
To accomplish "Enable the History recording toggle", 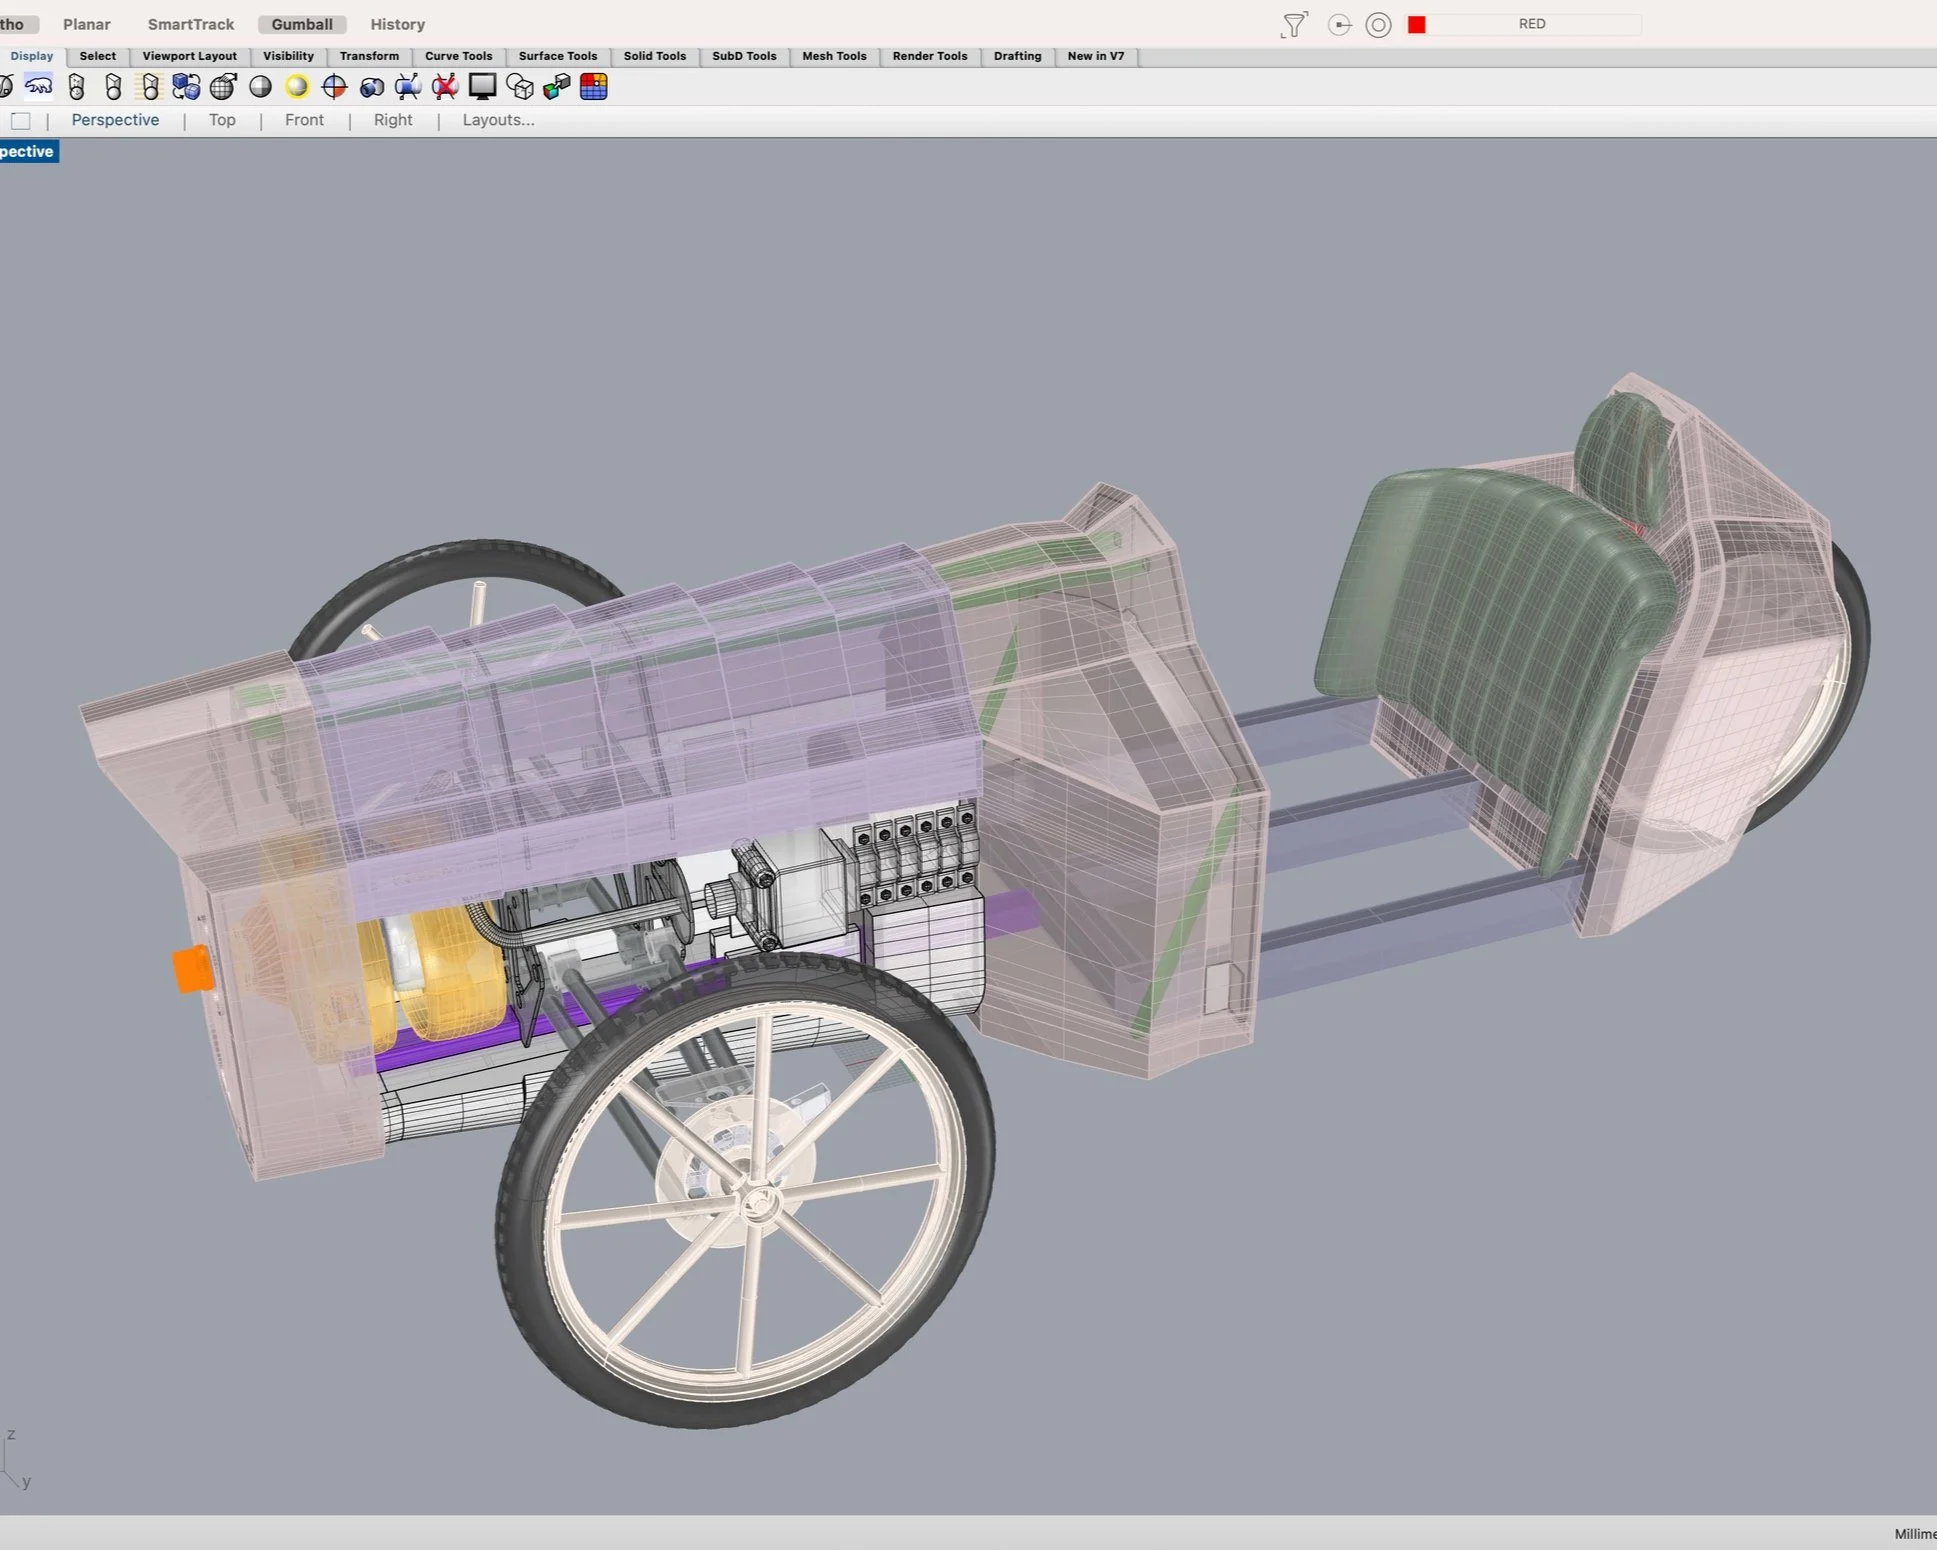I will coord(398,24).
